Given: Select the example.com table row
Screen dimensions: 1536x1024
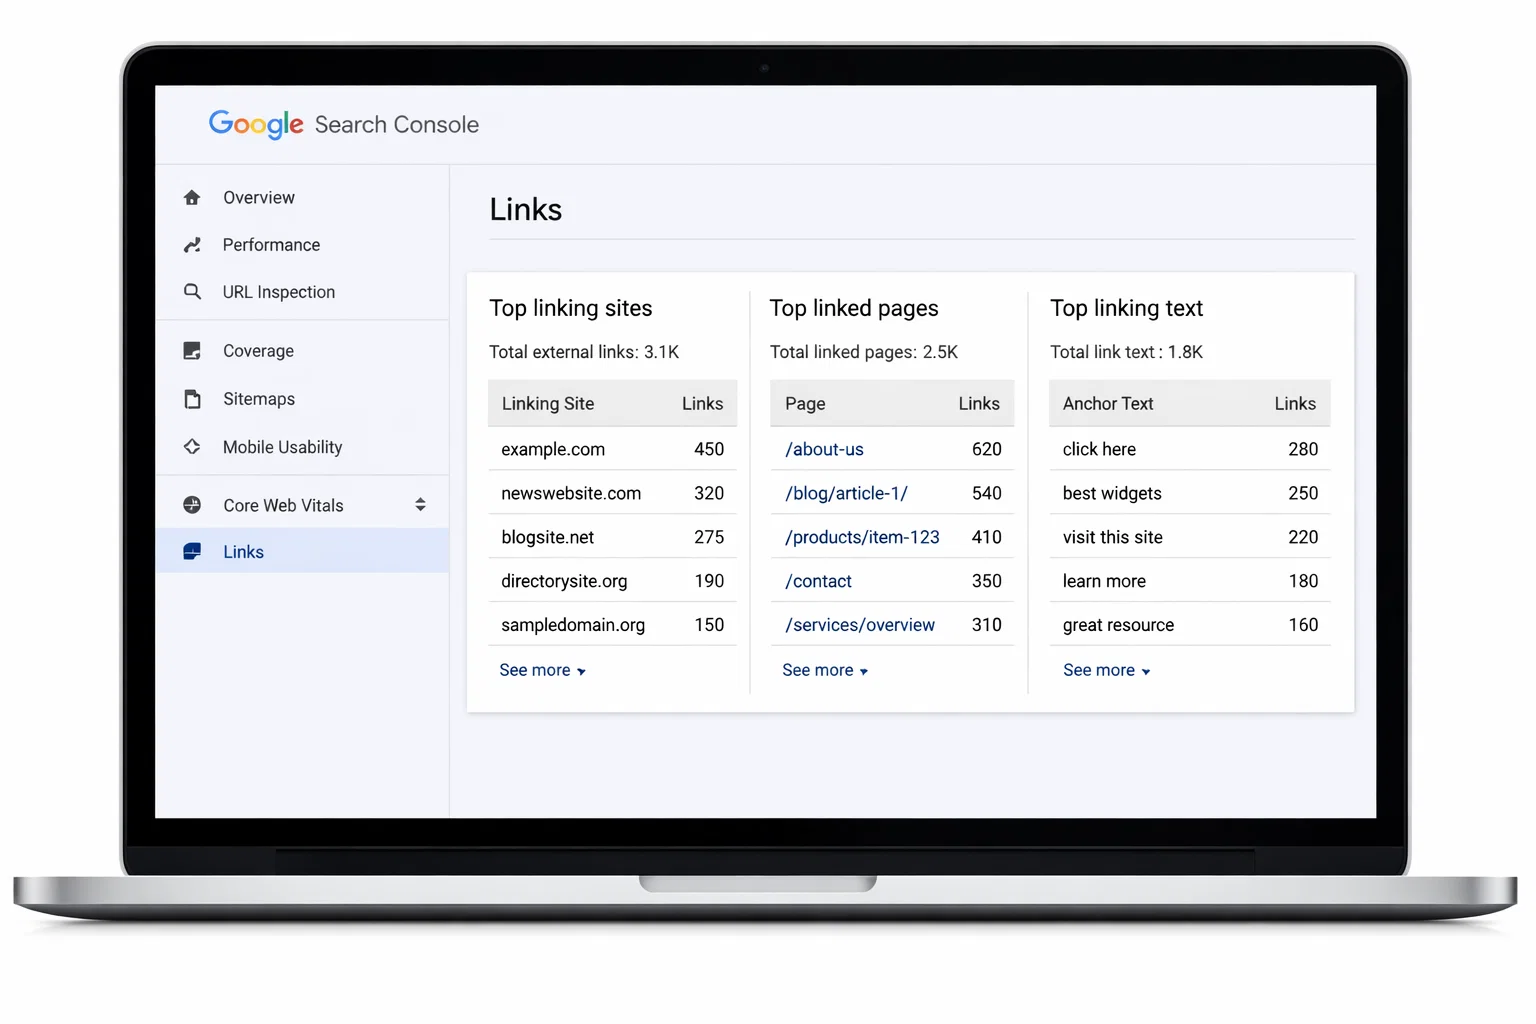Looking at the screenshot, I should point(611,449).
